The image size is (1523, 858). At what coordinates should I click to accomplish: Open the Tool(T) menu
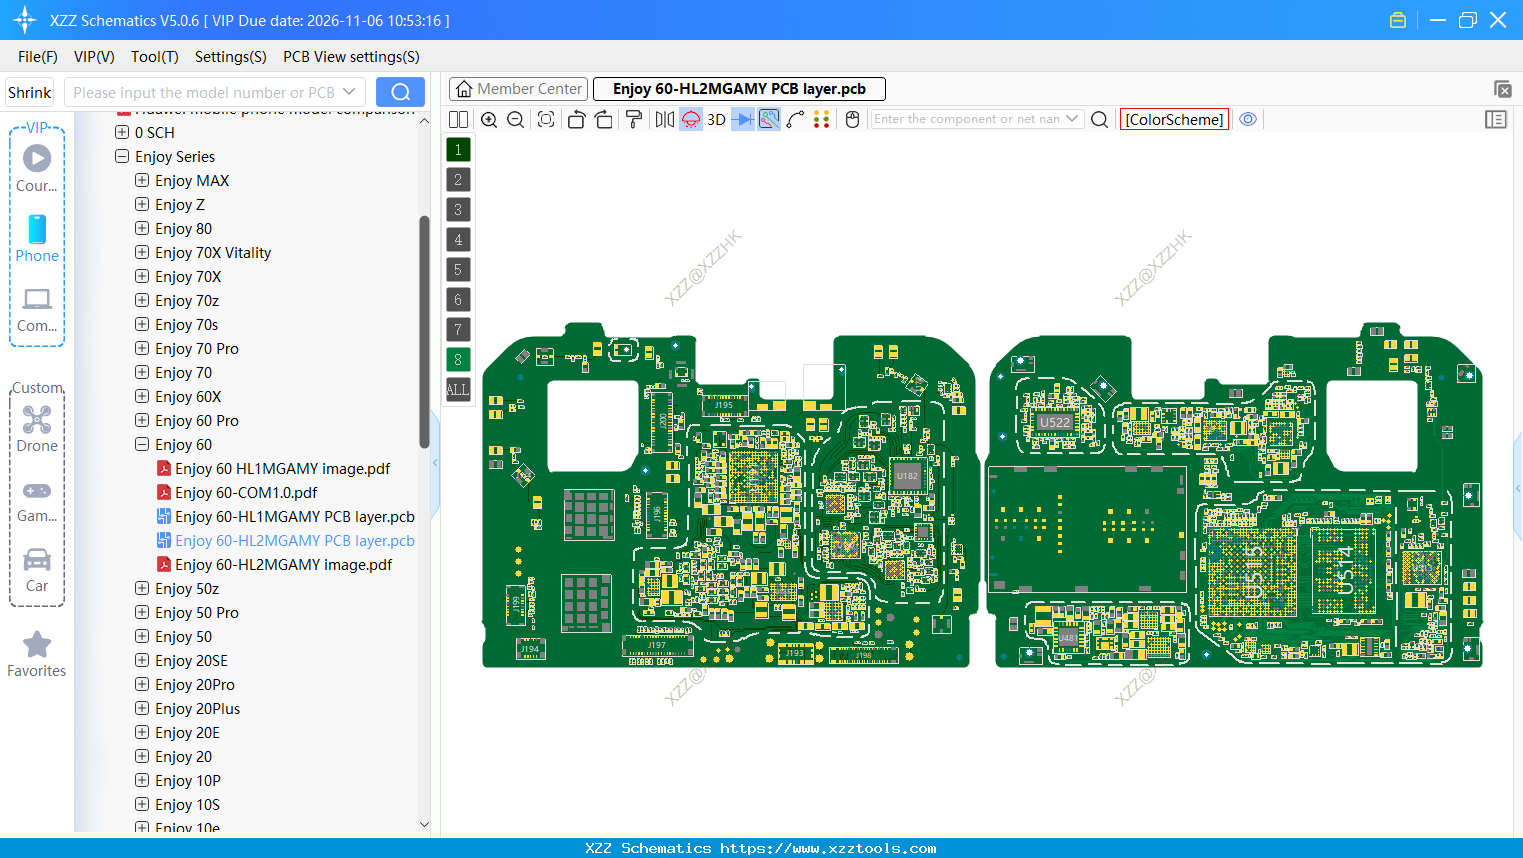click(x=154, y=57)
